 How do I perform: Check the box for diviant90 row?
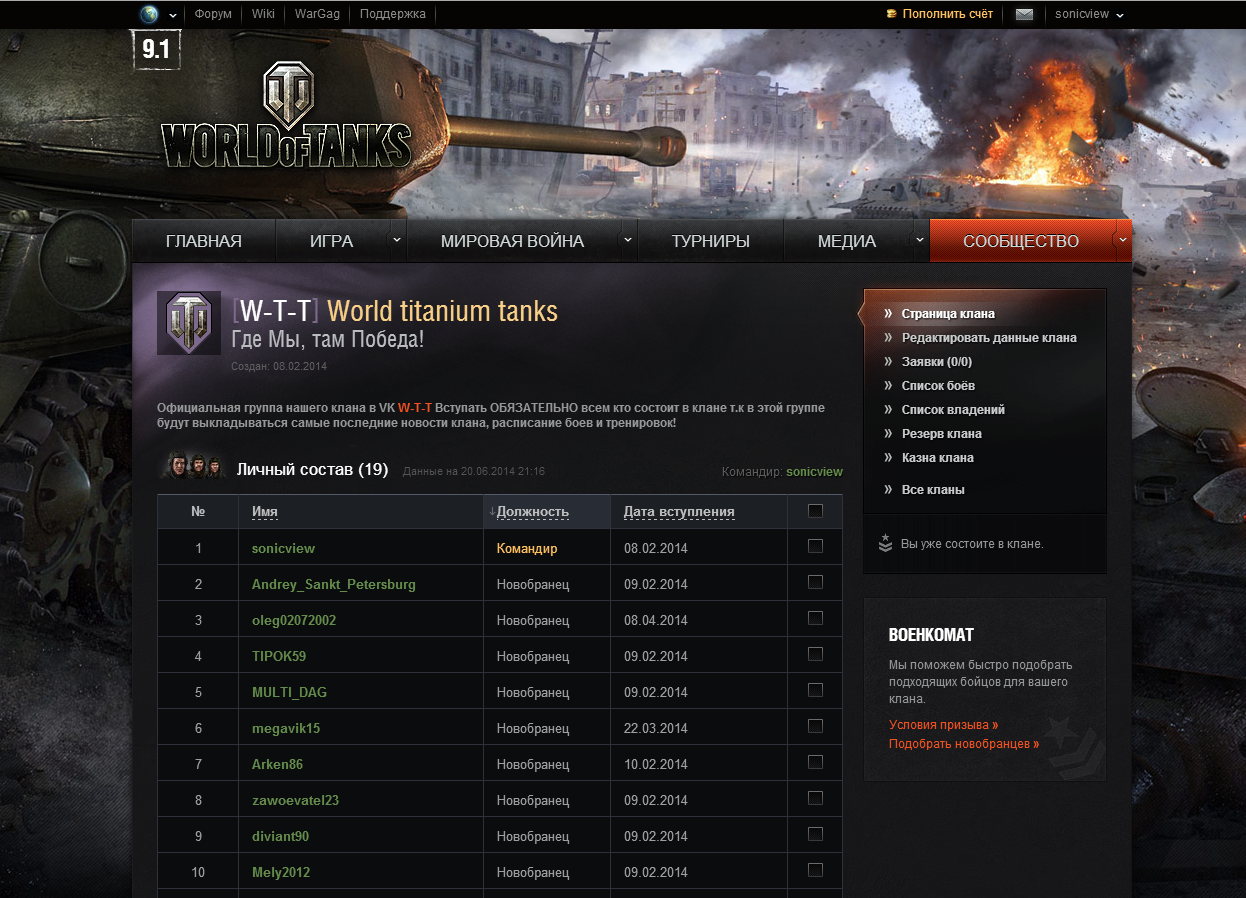coord(815,834)
